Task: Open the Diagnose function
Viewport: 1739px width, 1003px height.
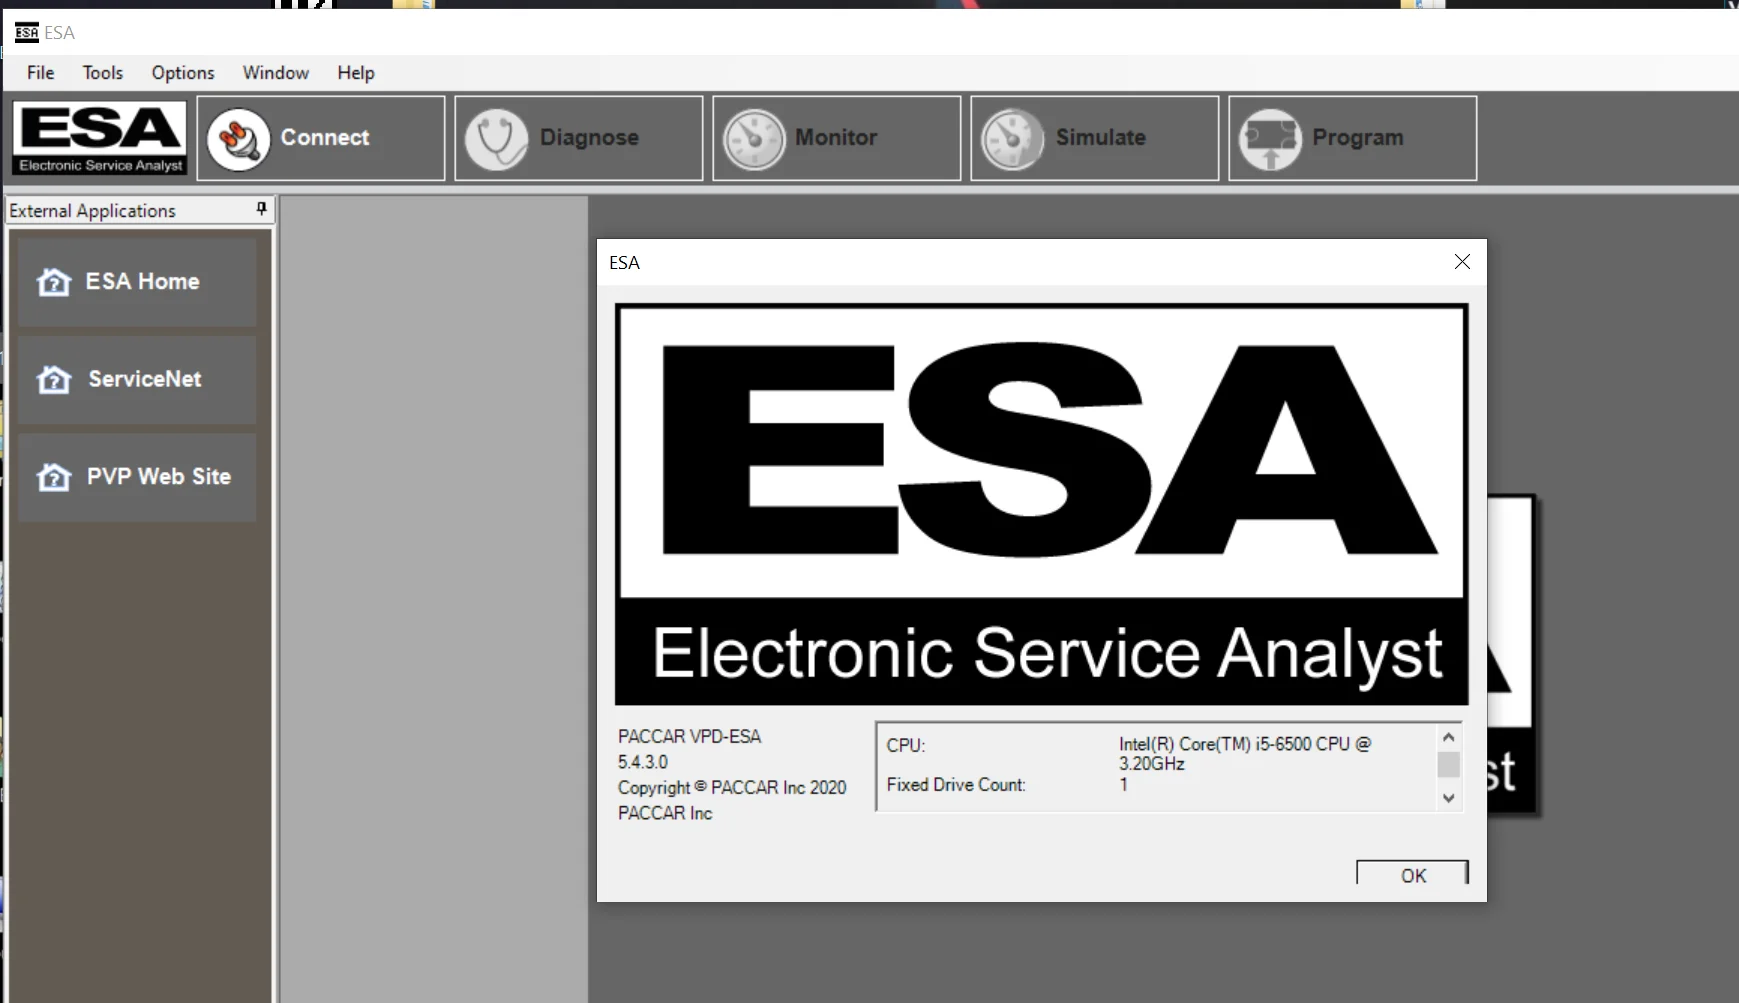Action: [x=578, y=138]
